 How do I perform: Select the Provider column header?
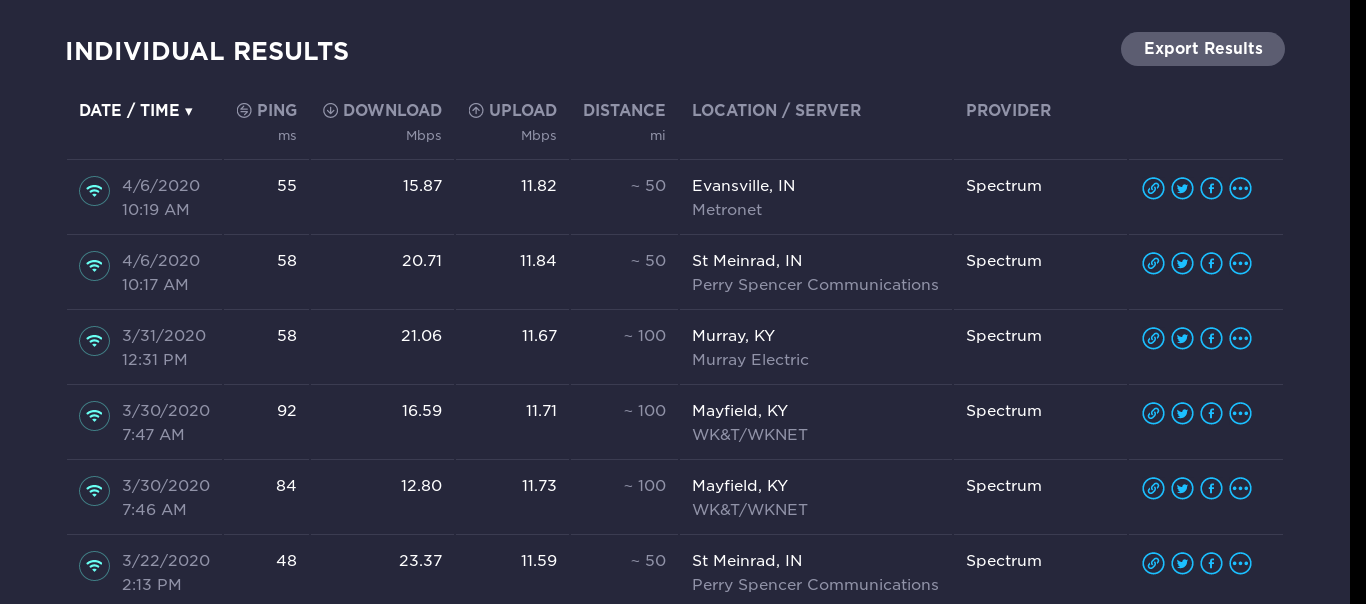pos(1008,111)
